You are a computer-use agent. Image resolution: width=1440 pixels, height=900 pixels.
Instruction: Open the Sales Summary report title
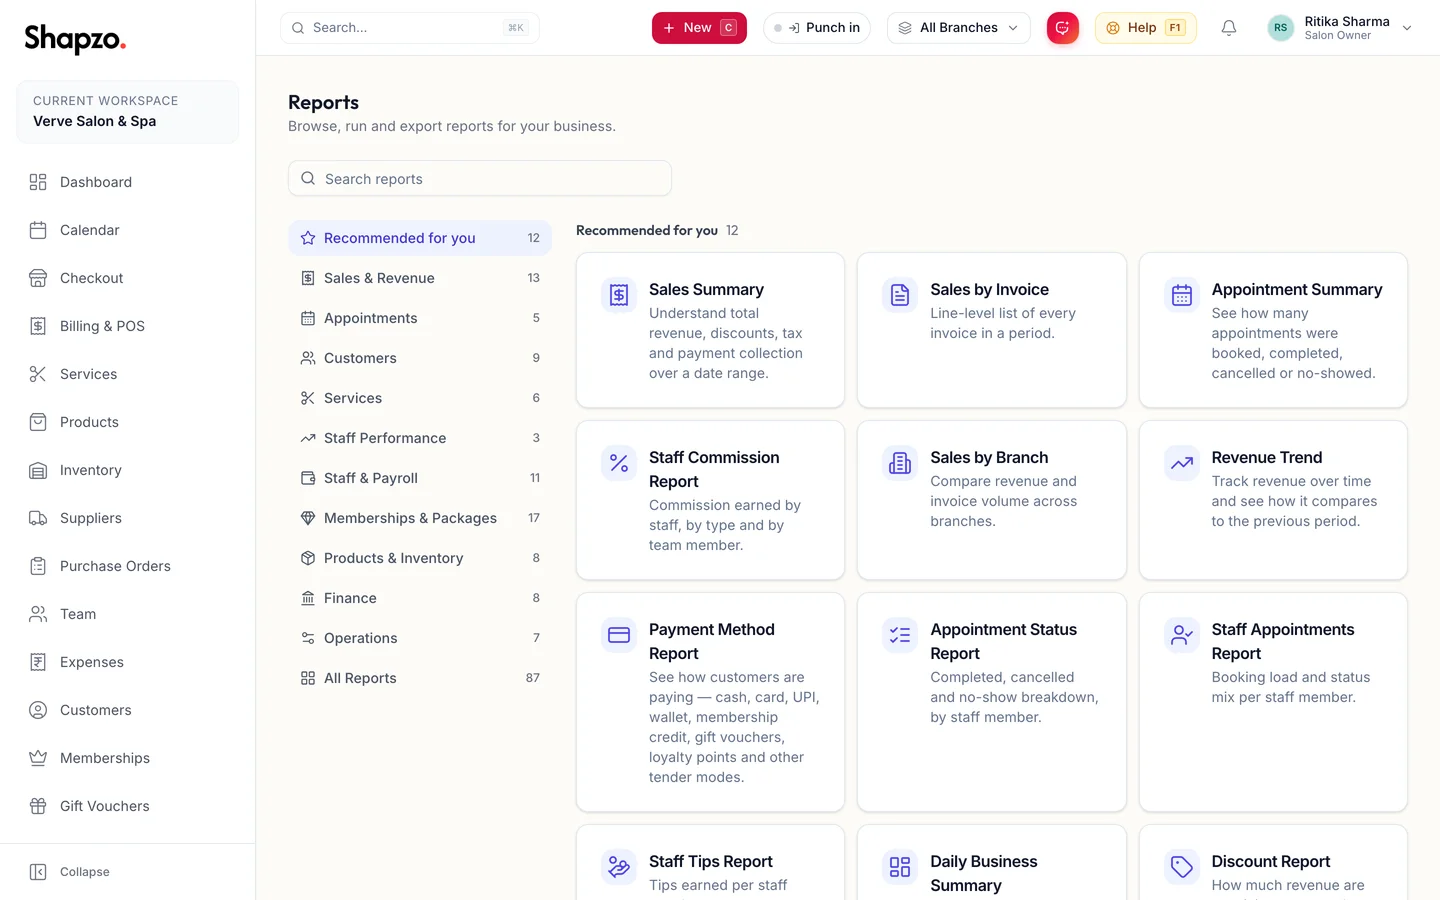[x=706, y=289]
